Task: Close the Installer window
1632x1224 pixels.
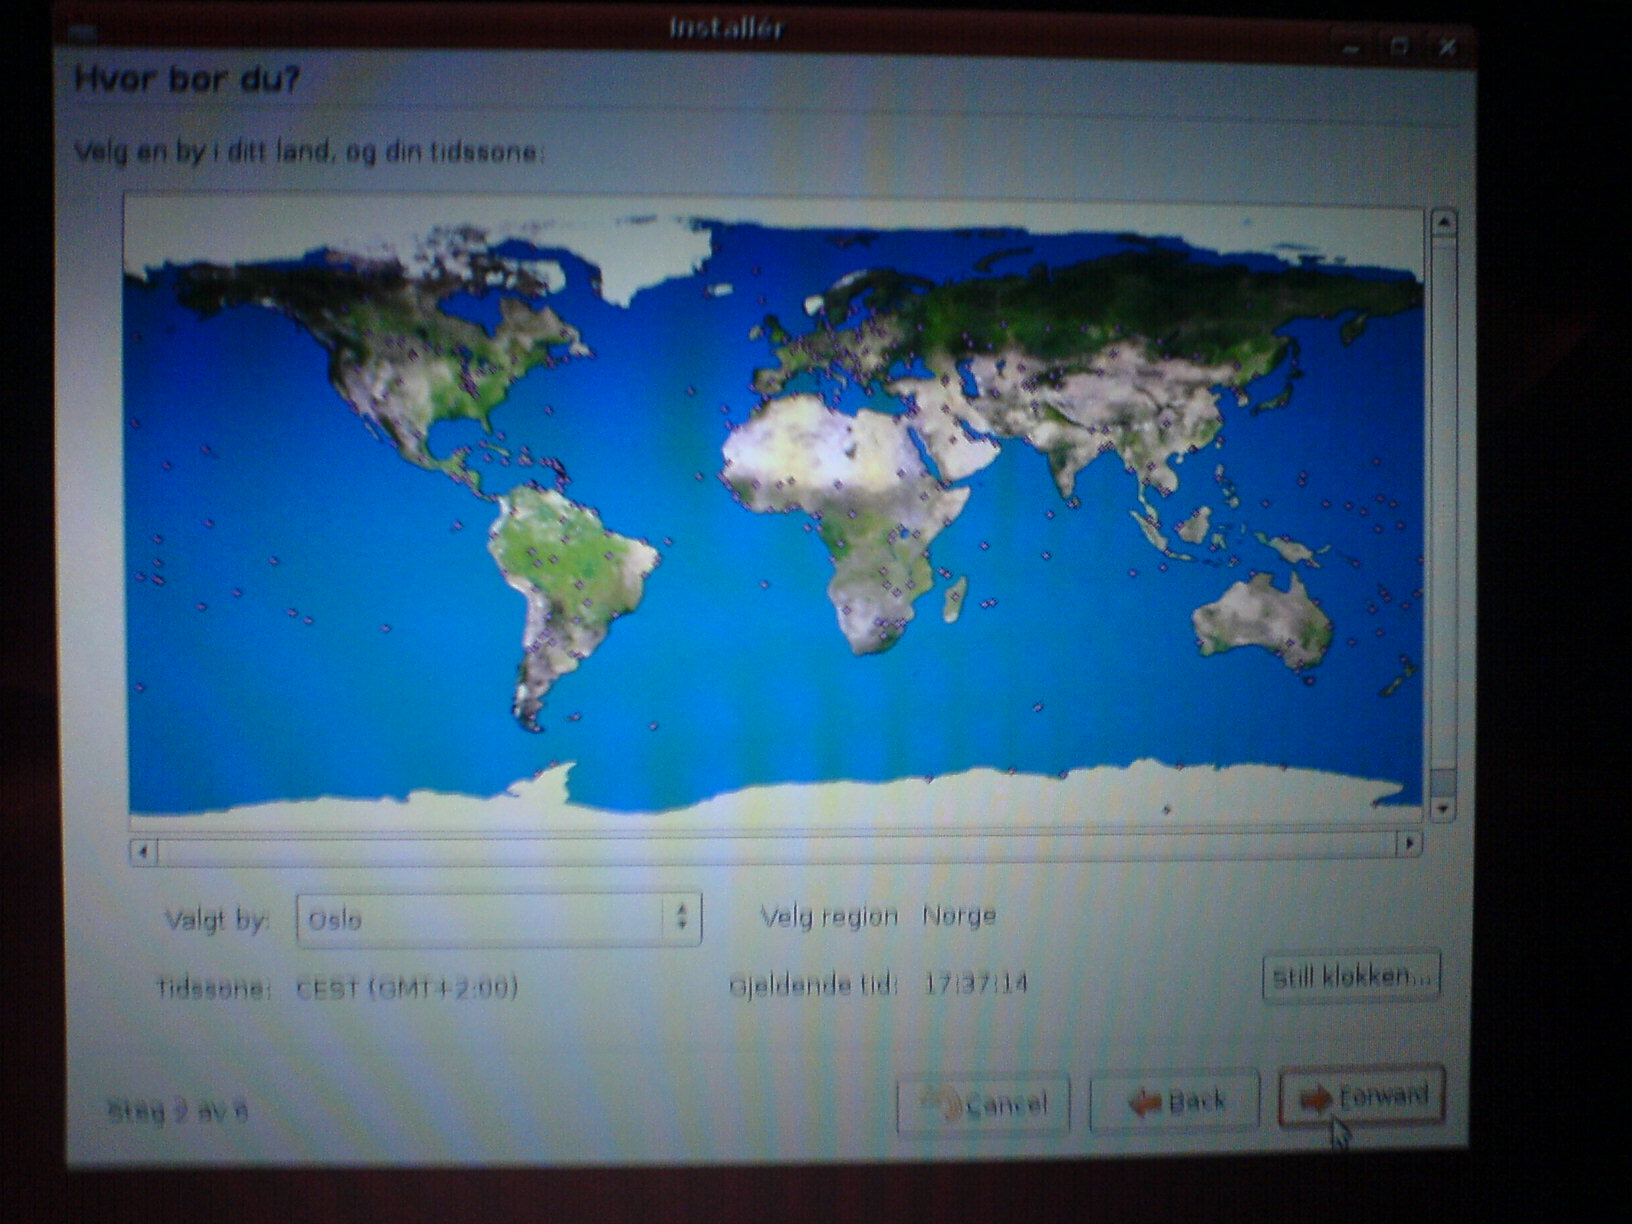Action: click(1446, 46)
